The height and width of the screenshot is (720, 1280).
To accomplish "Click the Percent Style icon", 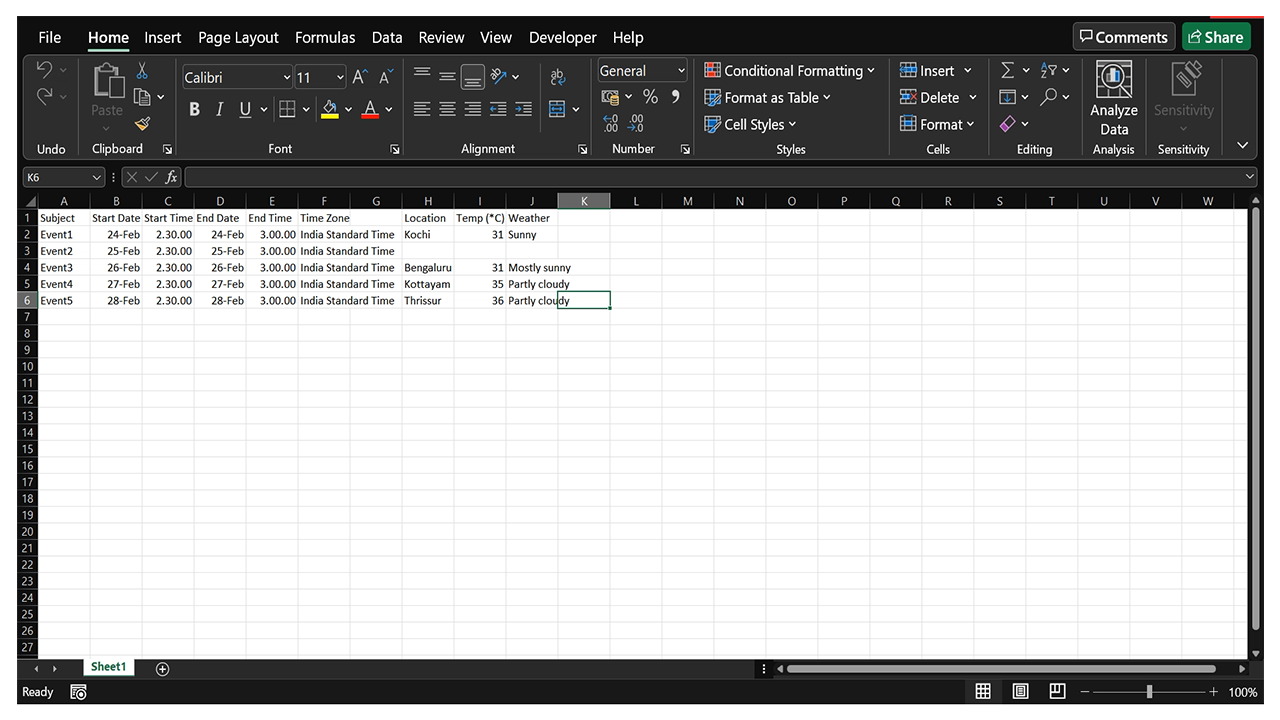I will pyautogui.click(x=650, y=97).
